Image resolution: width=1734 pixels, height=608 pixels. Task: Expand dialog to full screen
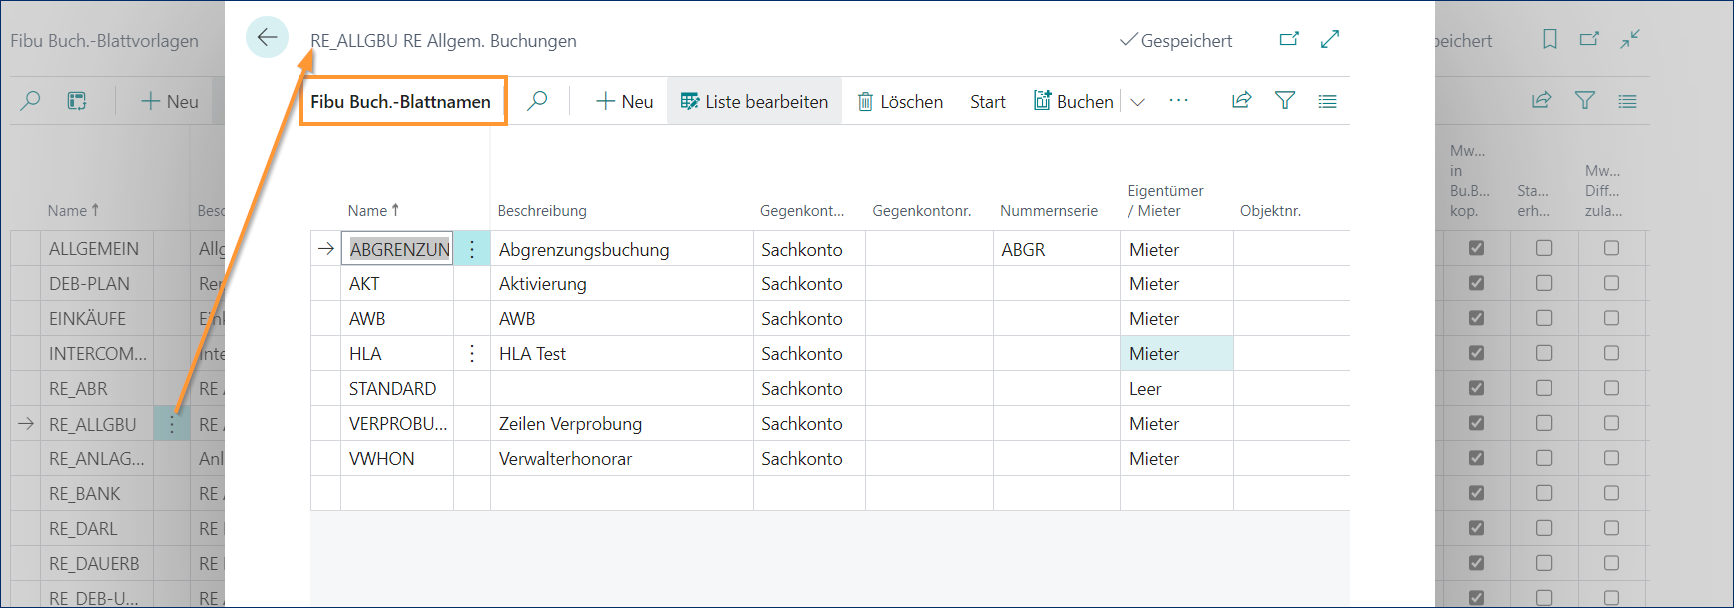pyautogui.click(x=1330, y=39)
